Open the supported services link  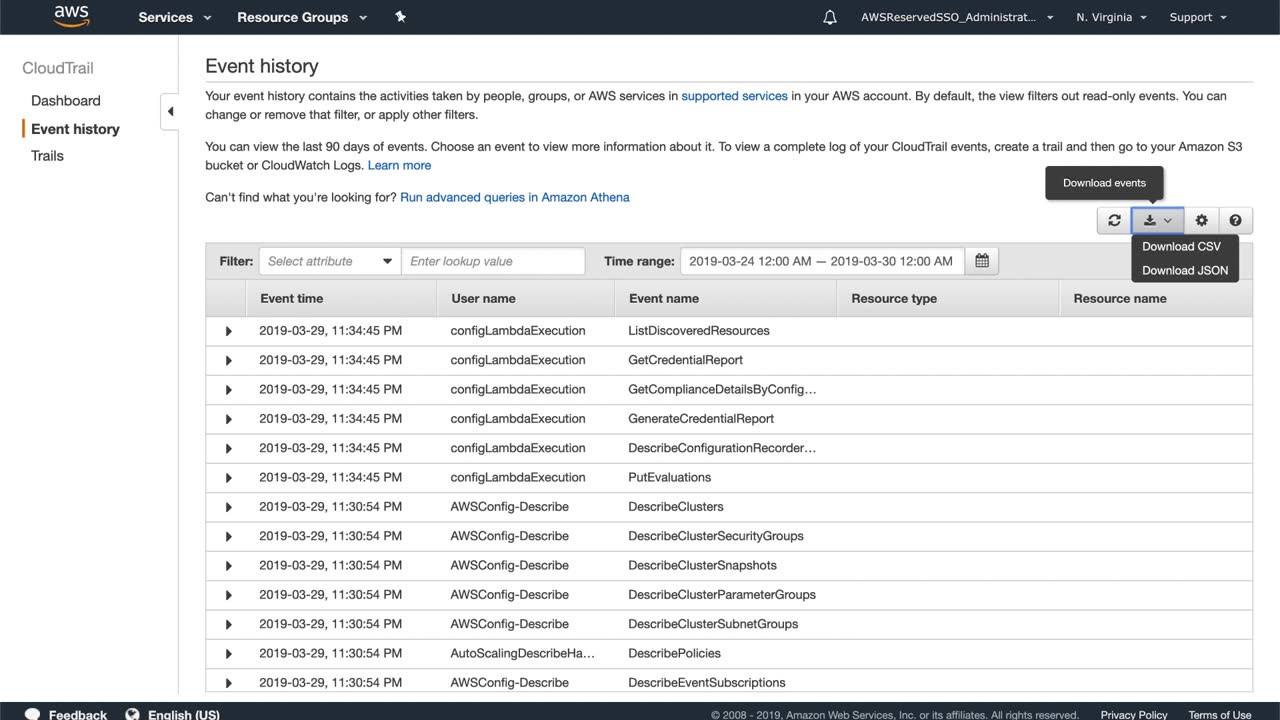[x=734, y=96]
